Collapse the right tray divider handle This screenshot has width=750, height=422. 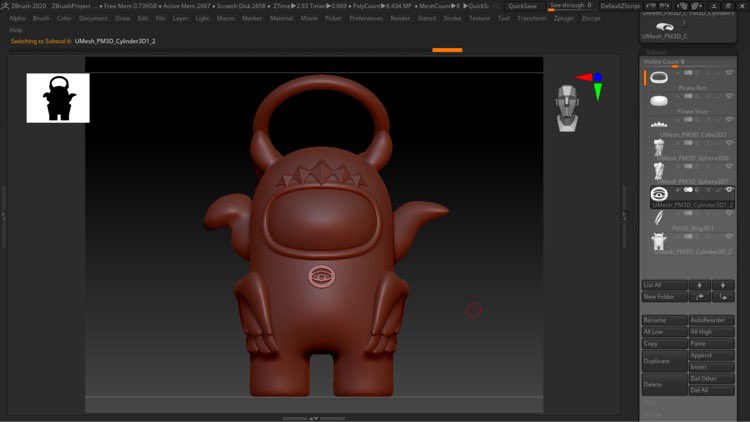click(x=624, y=216)
